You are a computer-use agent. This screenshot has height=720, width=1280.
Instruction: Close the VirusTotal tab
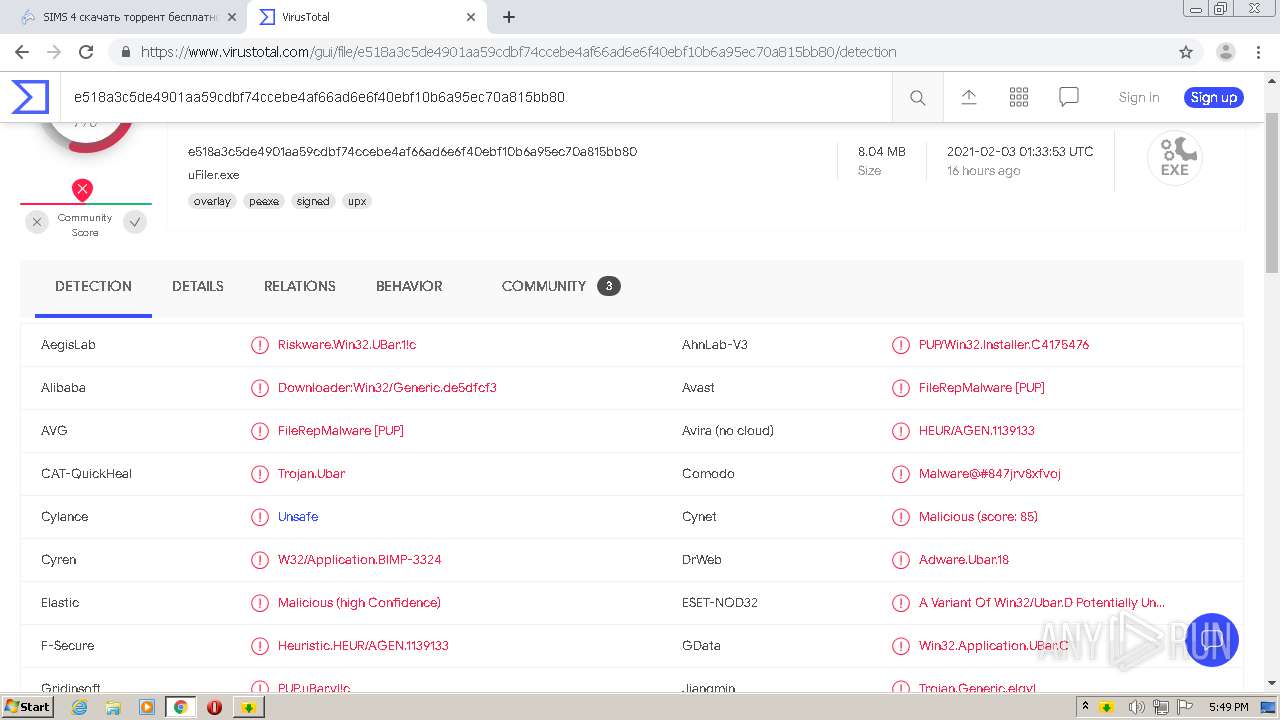pos(471,17)
